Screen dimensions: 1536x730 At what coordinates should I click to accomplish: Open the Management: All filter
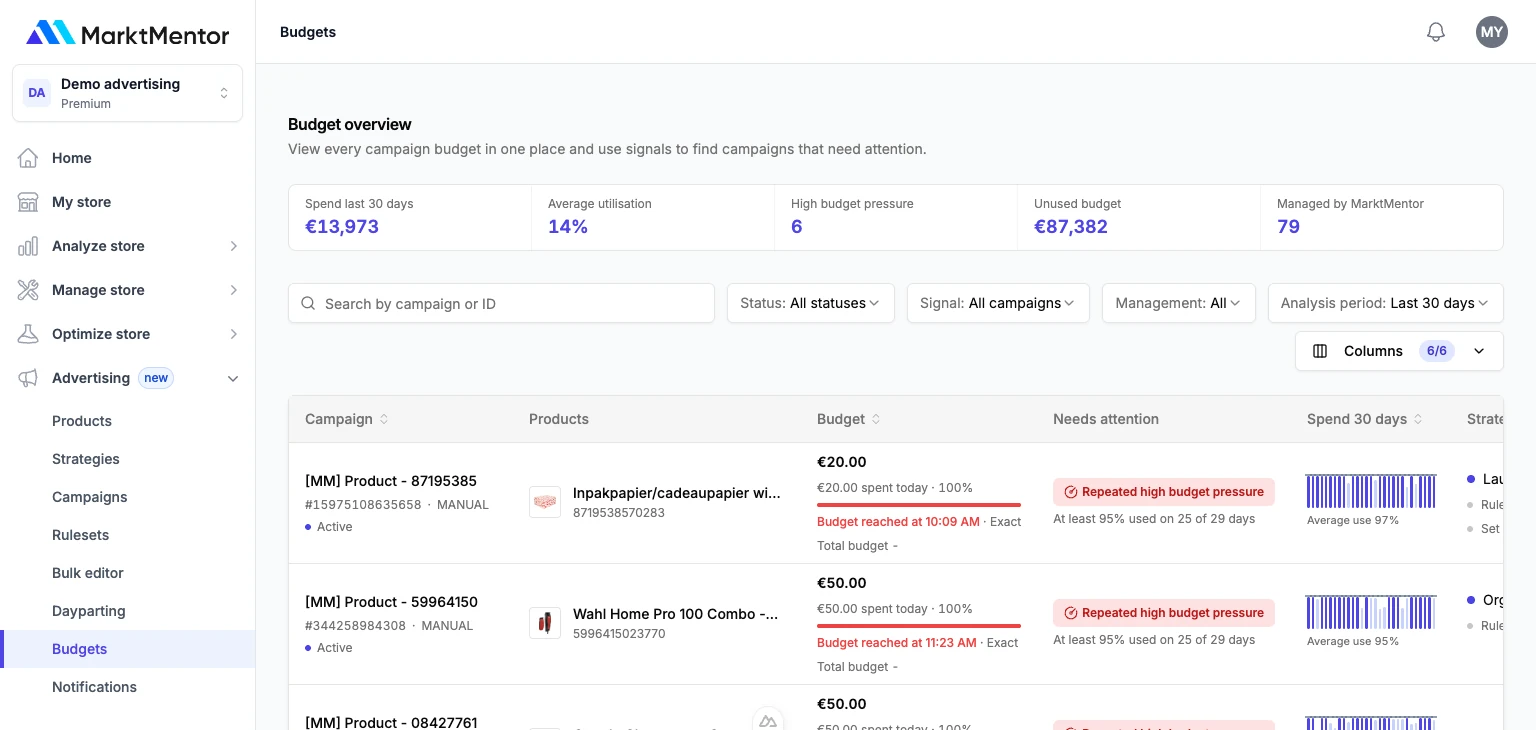(1179, 303)
